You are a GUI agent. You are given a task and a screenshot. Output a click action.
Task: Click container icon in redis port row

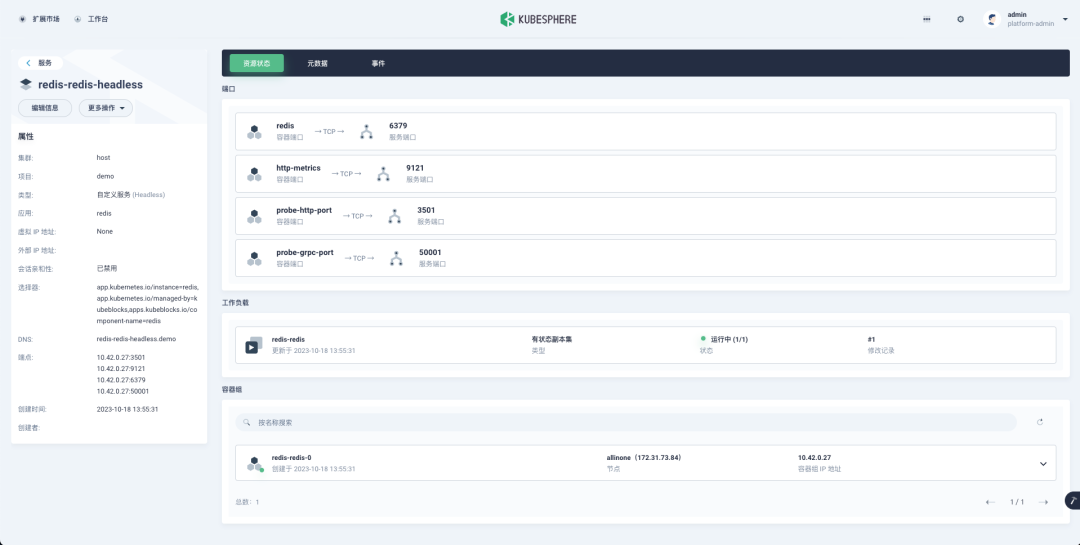254,132
